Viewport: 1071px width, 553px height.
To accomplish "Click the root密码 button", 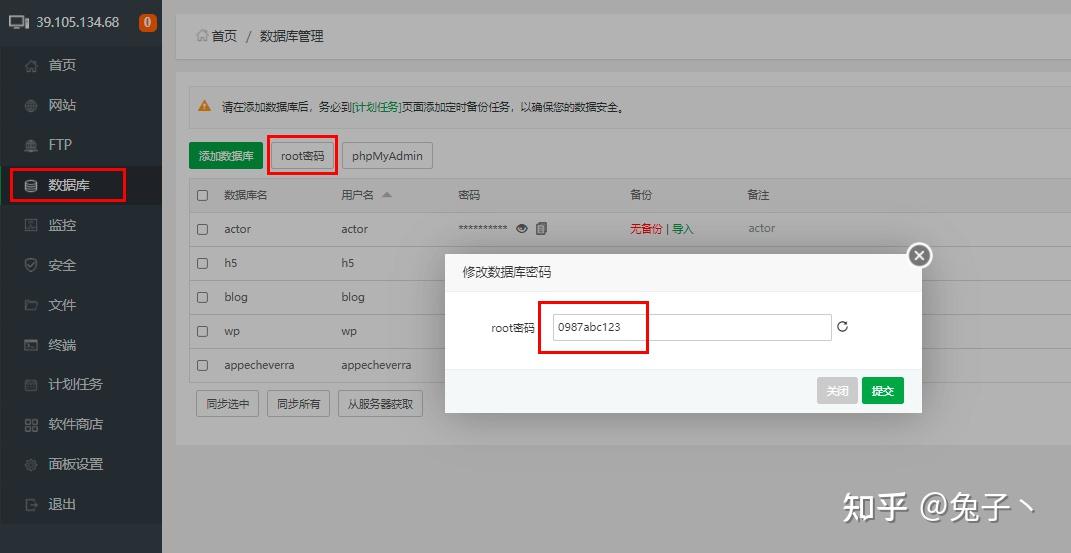I will 303,156.
